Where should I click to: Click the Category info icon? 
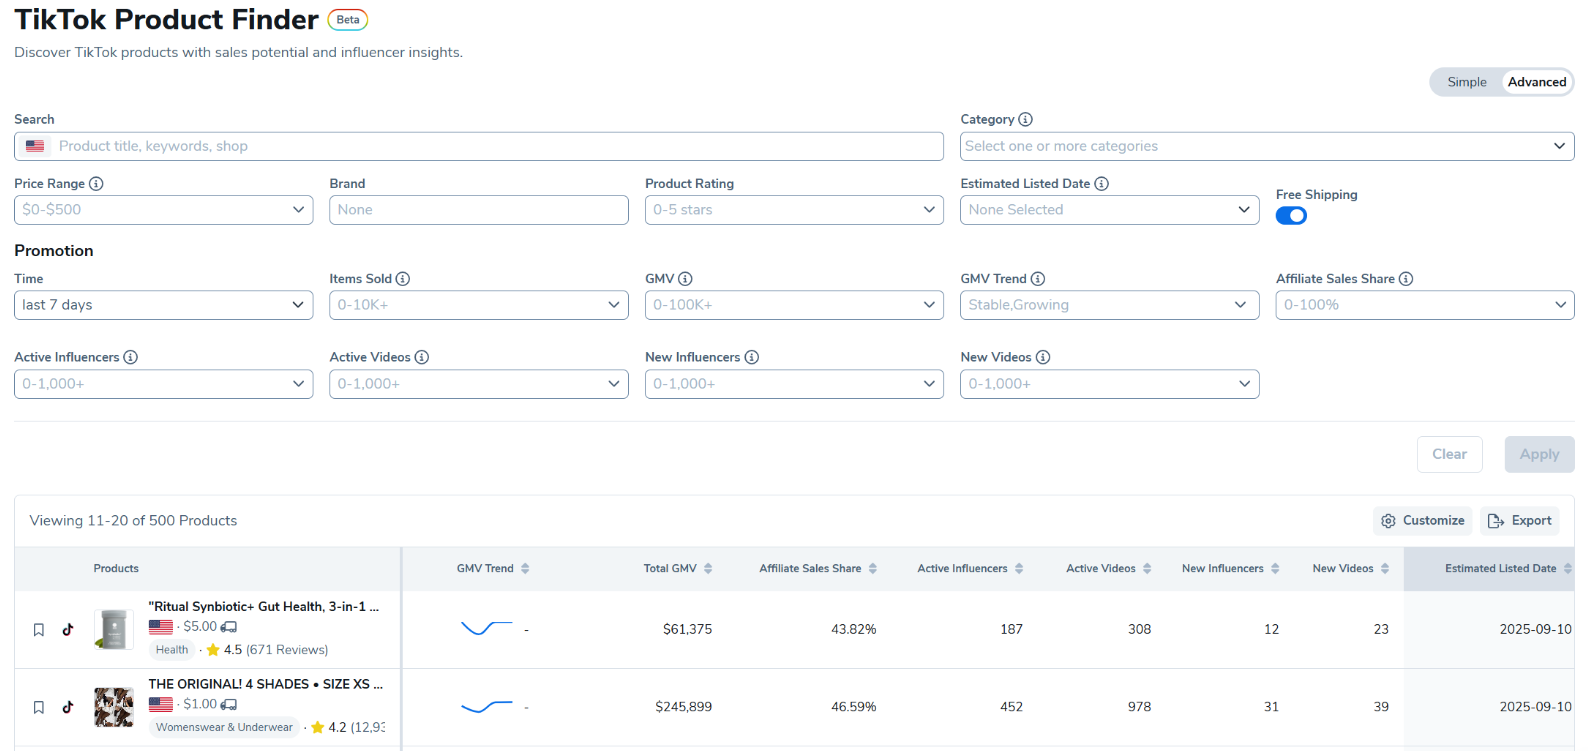[x=1025, y=120]
